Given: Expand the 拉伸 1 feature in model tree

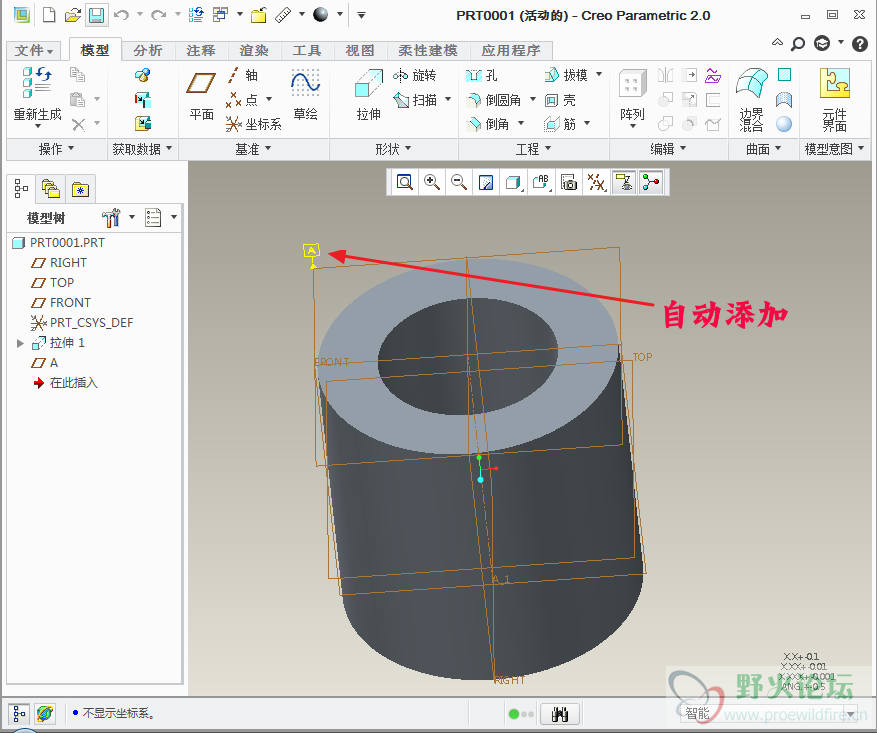Looking at the screenshot, I should [20, 343].
